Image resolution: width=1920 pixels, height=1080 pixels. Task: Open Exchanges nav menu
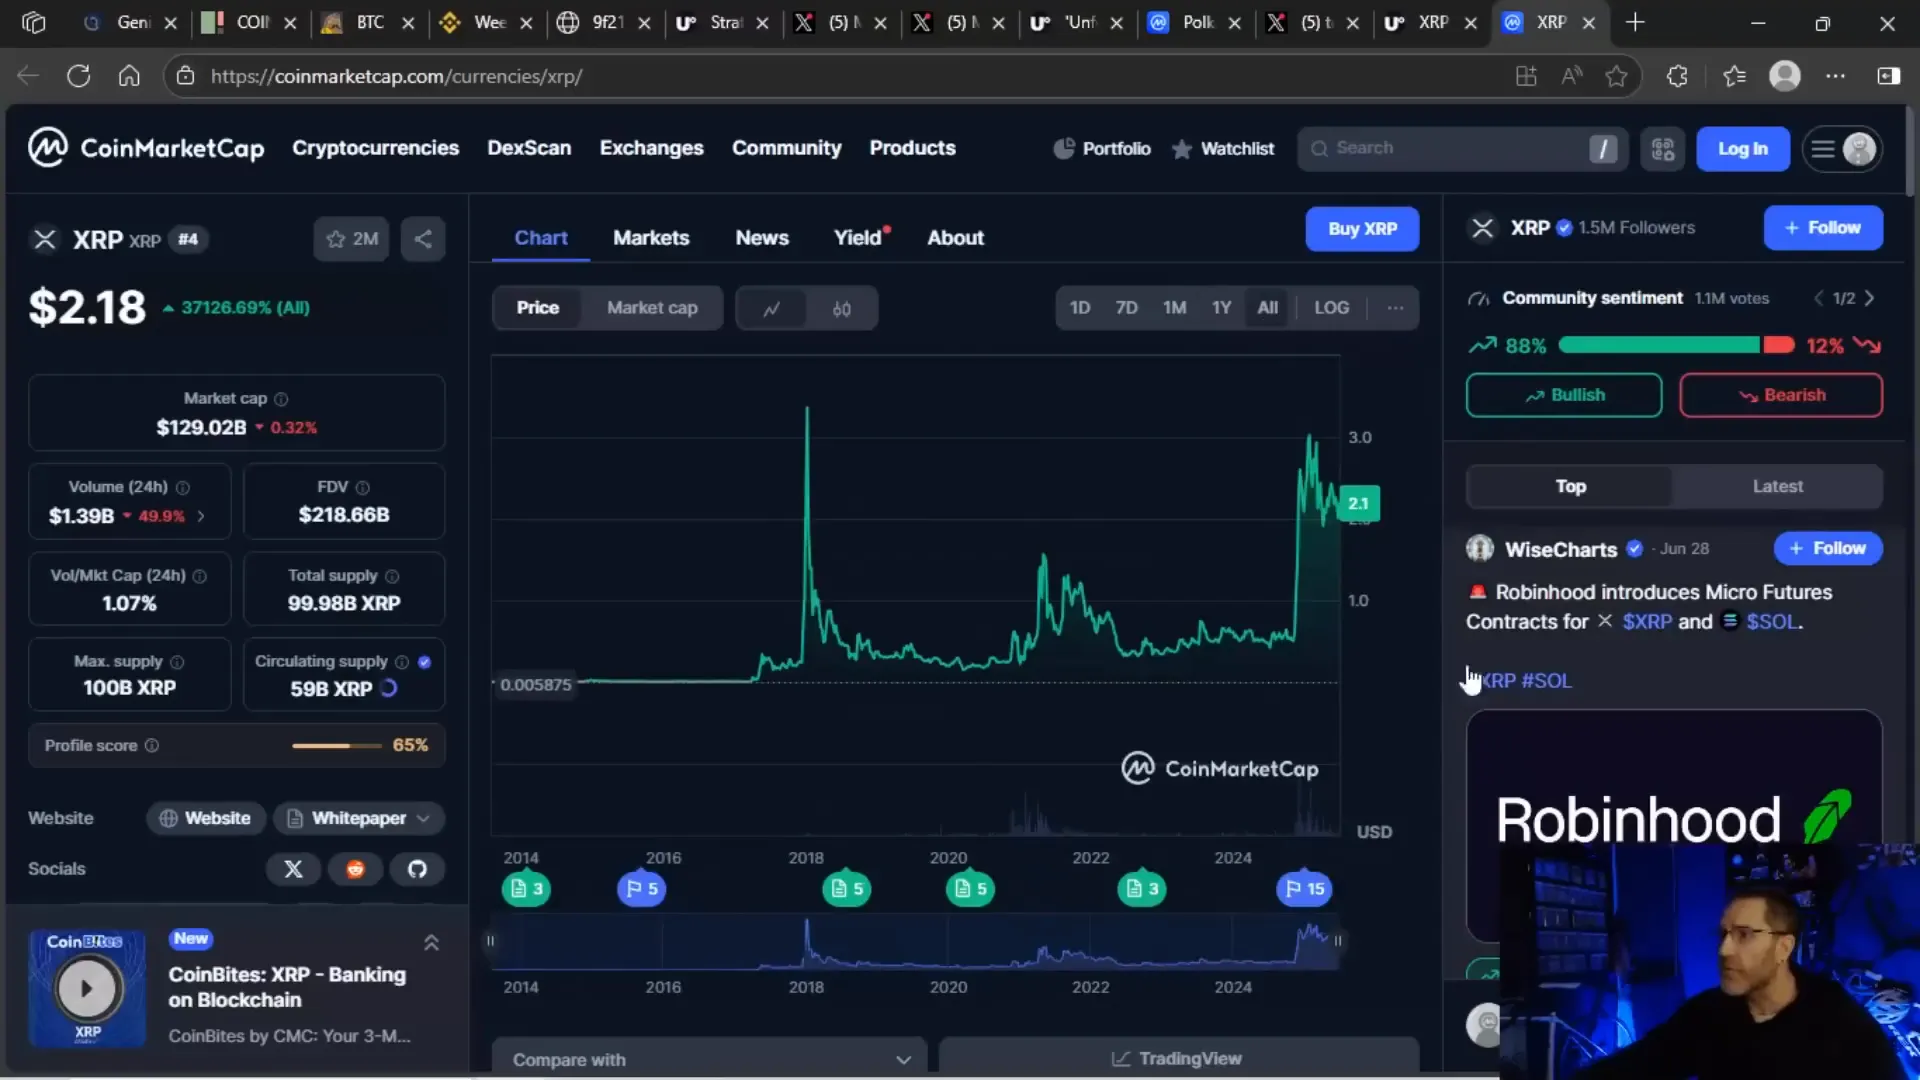[651, 148]
